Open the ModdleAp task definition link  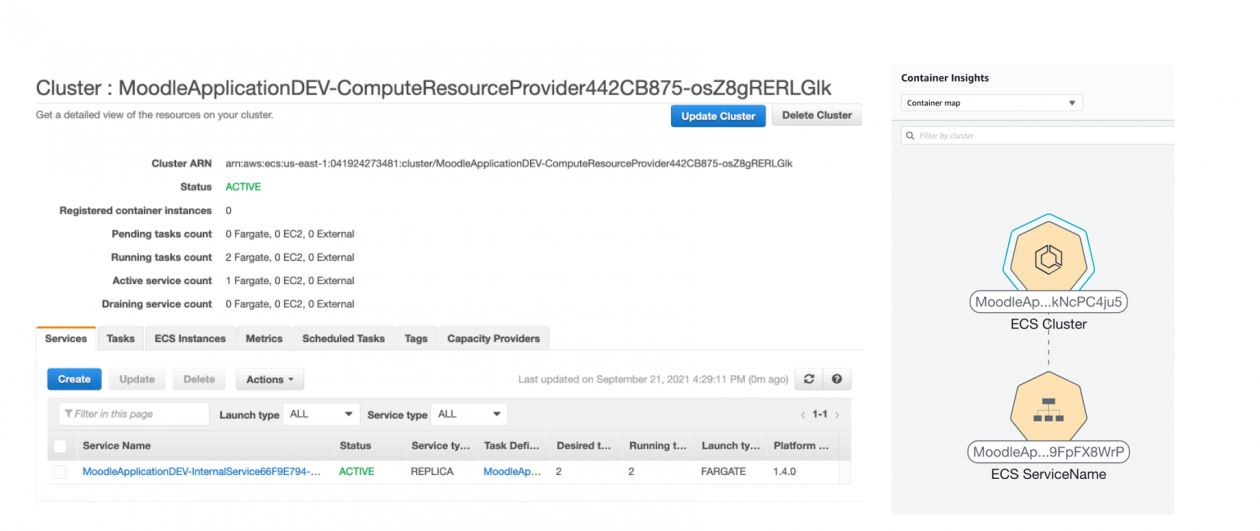[512, 471]
